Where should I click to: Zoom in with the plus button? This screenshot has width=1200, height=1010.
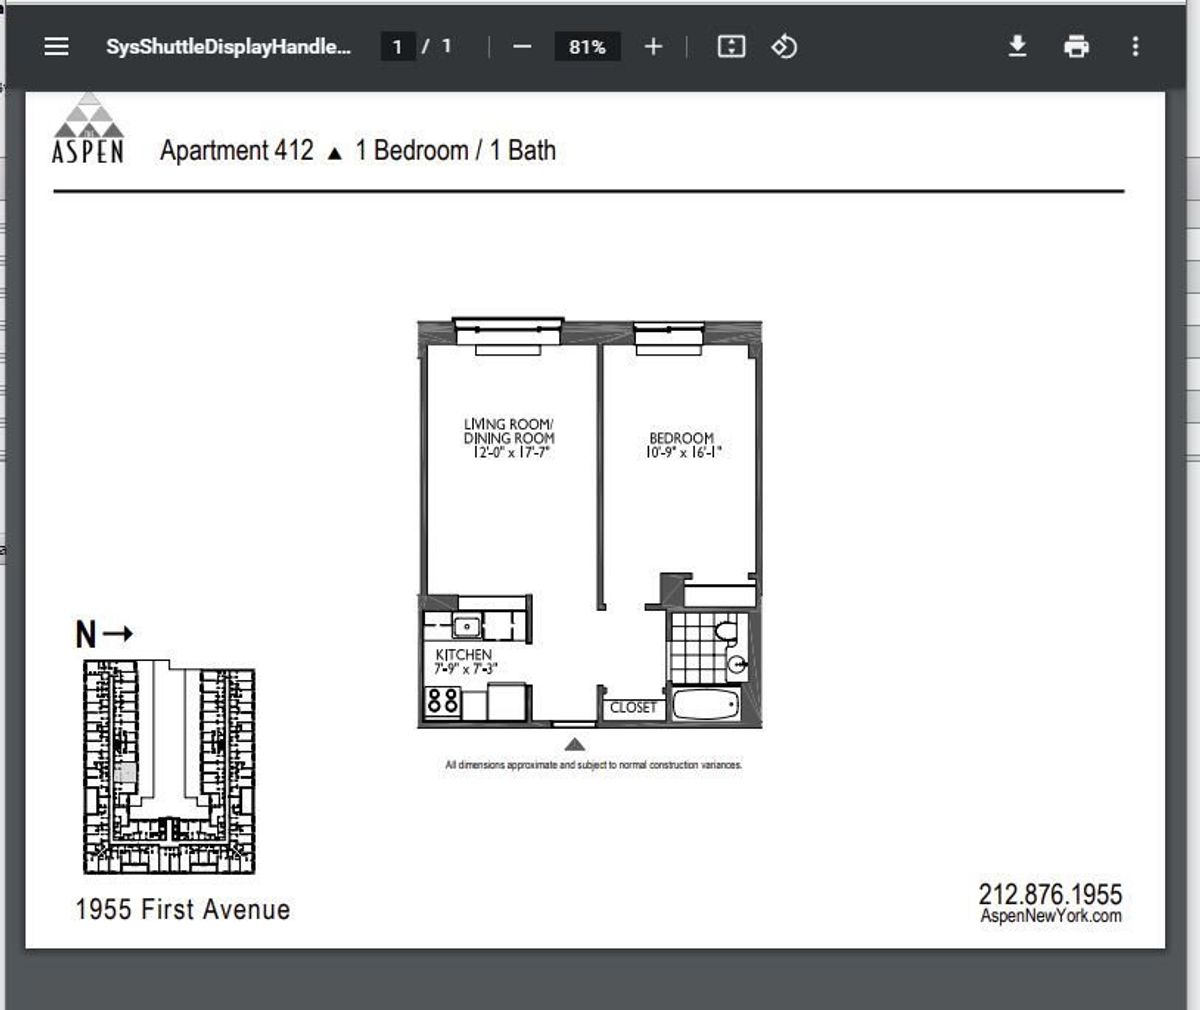pos(653,47)
